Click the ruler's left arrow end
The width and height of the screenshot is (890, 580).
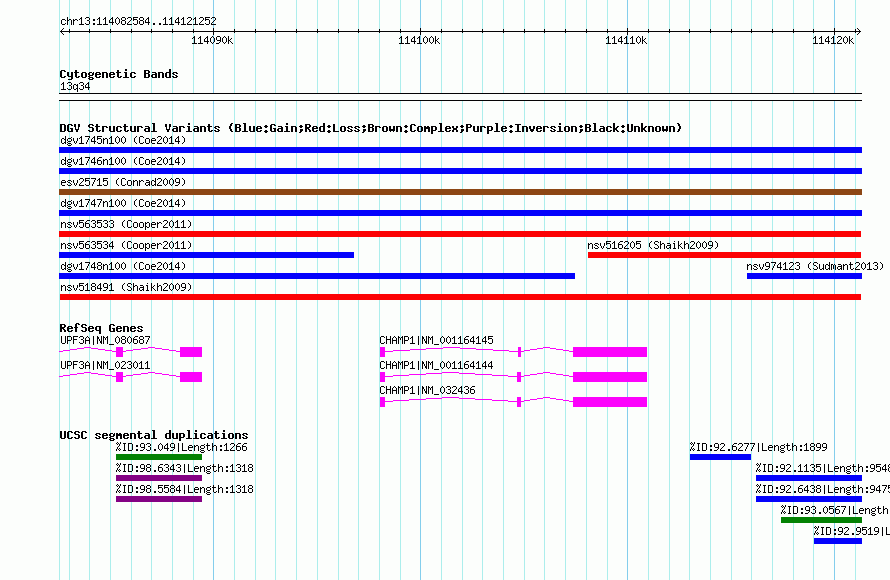coord(62,31)
